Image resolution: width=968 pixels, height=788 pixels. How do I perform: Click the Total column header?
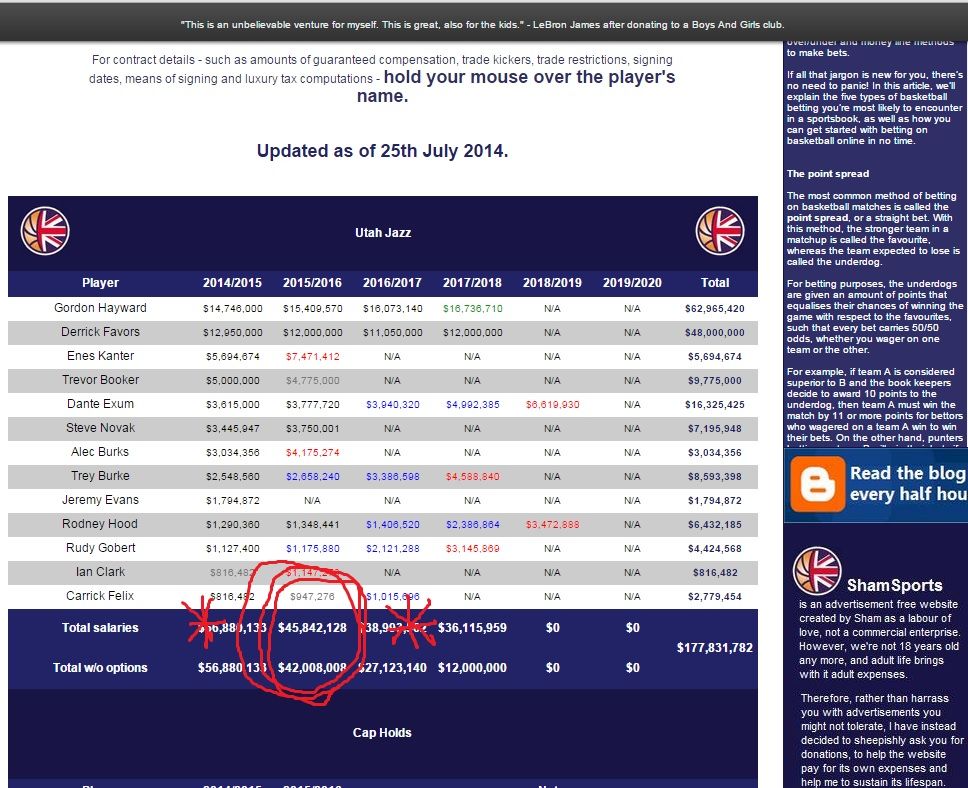coord(715,283)
